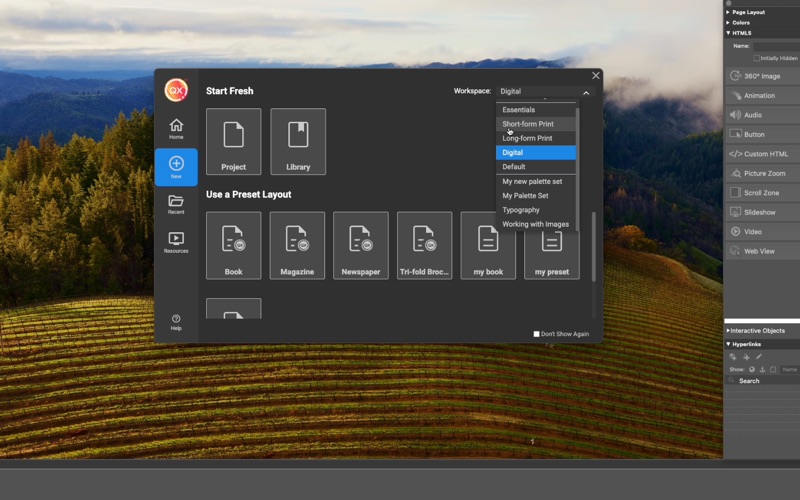The width and height of the screenshot is (800, 500).
Task: Choose the Tri-fold Brochure preset
Action: [x=424, y=245]
